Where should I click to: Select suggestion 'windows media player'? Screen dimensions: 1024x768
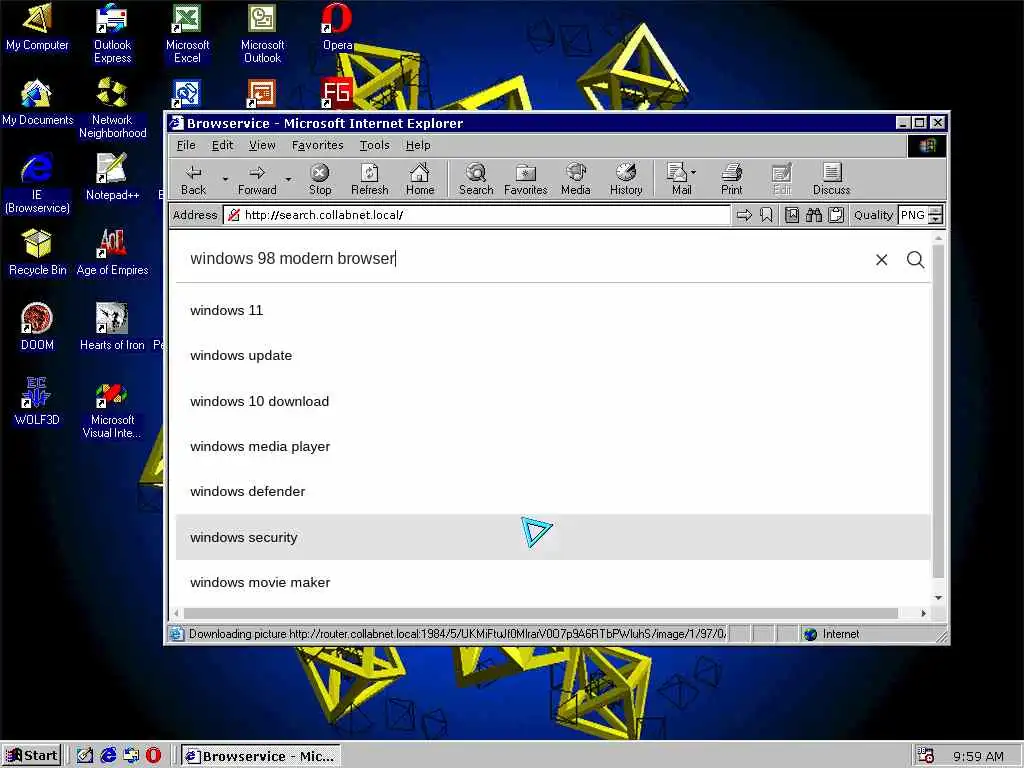pyautogui.click(x=552, y=446)
